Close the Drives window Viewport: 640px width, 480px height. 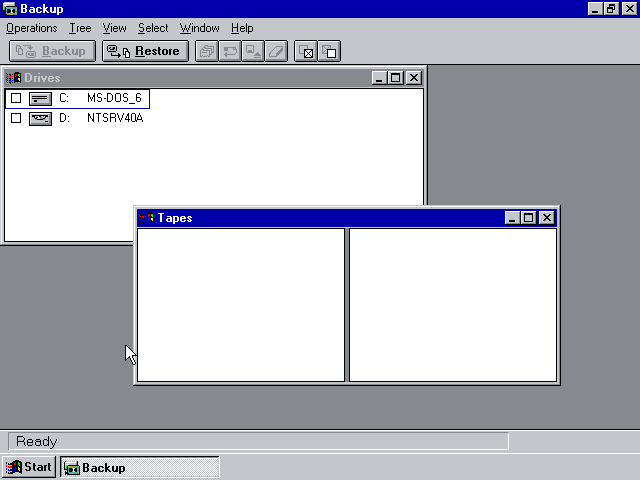click(x=414, y=78)
